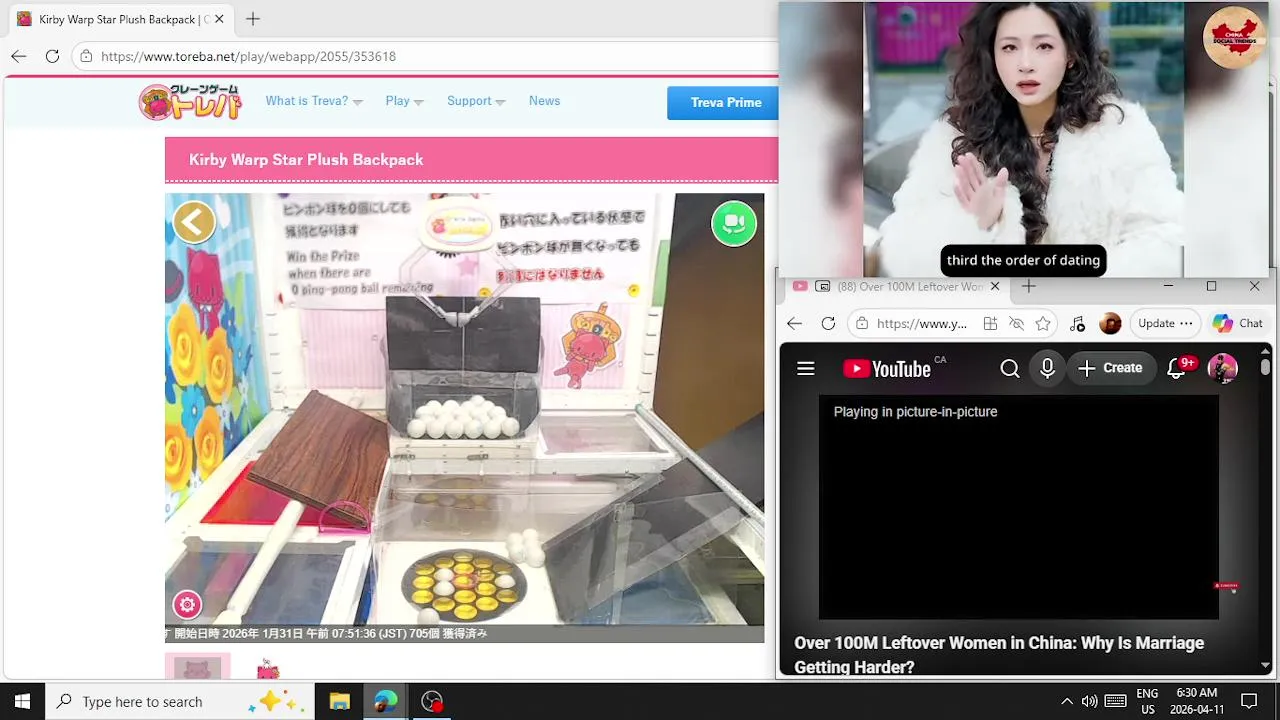Click the Toreba logo
The width and height of the screenshot is (1280, 720).
tap(190, 102)
